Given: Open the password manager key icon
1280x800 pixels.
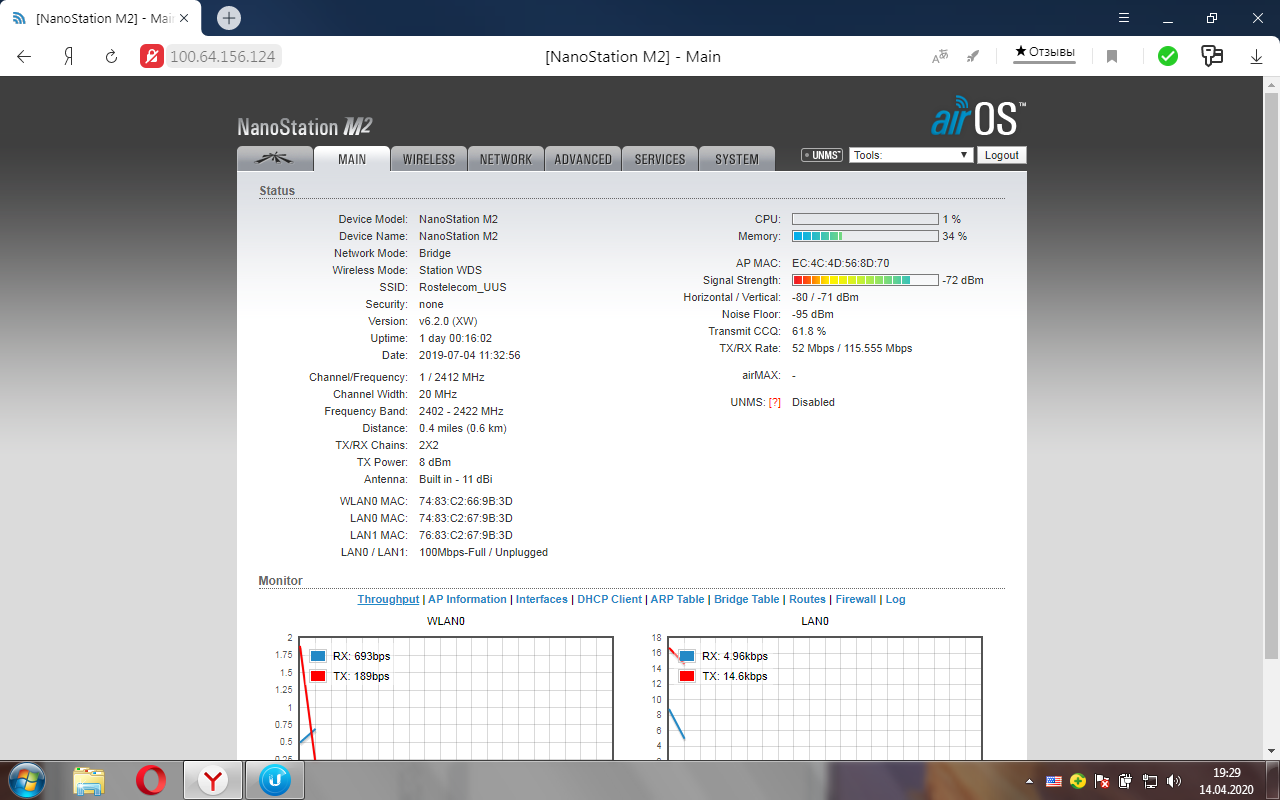Looking at the screenshot, I should click(x=1212, y=56).
